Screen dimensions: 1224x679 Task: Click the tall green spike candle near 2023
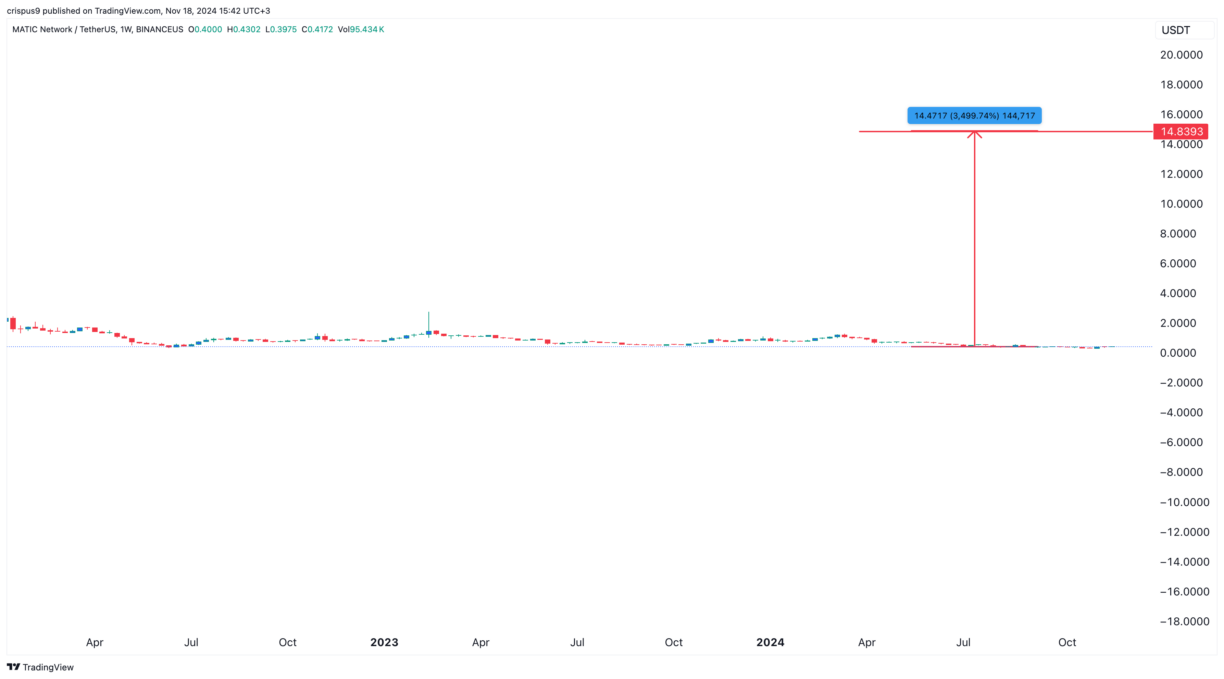click(428, 325)
